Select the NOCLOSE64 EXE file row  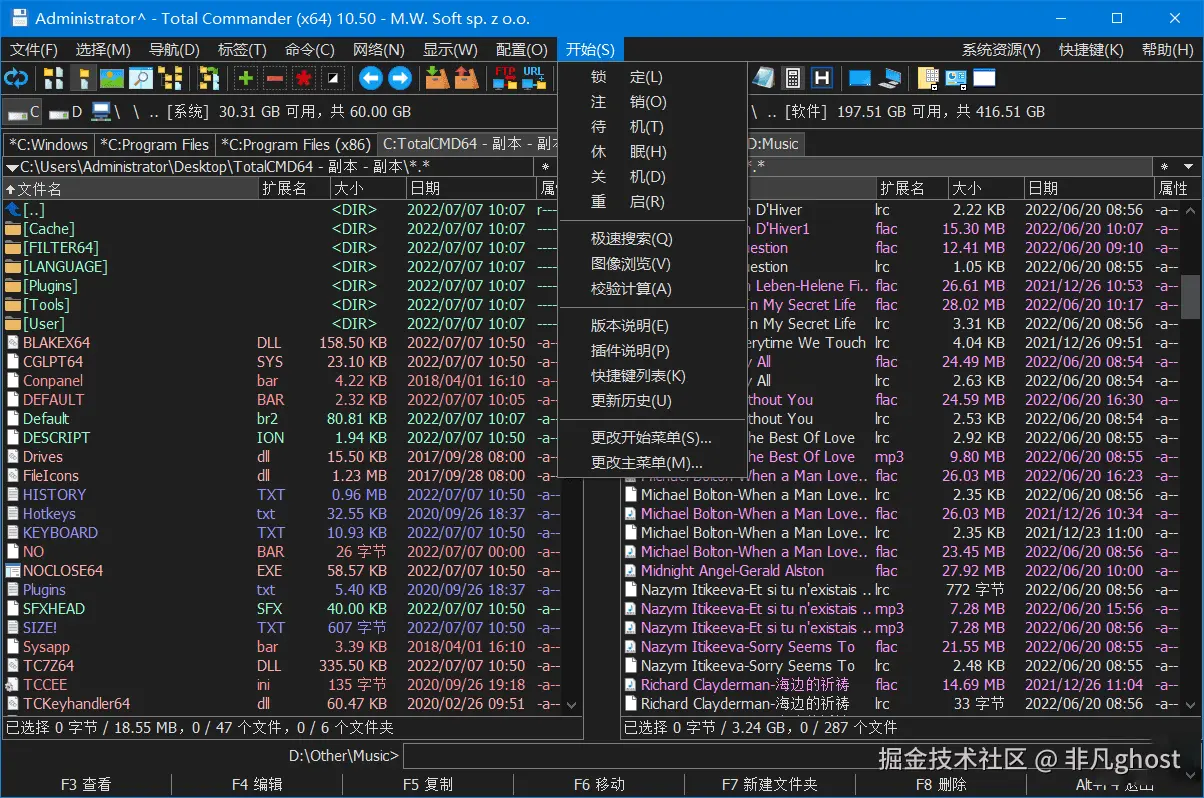pos(281,571)
